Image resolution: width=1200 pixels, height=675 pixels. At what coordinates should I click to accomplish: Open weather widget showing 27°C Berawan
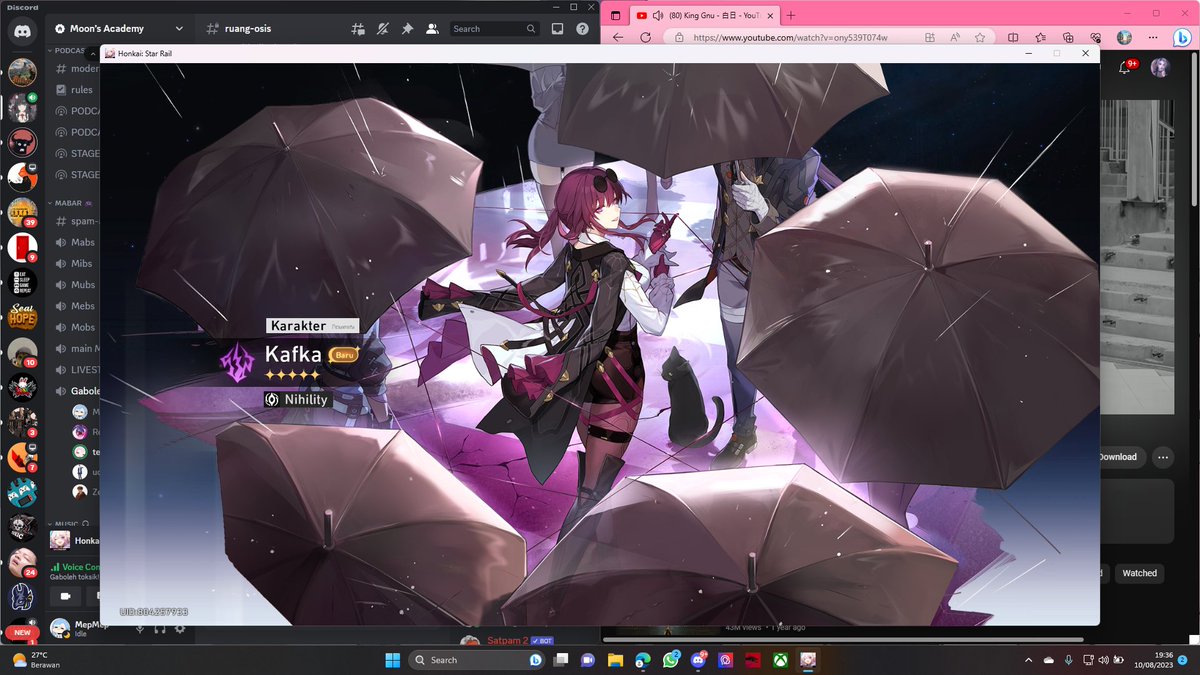point(36,660)
